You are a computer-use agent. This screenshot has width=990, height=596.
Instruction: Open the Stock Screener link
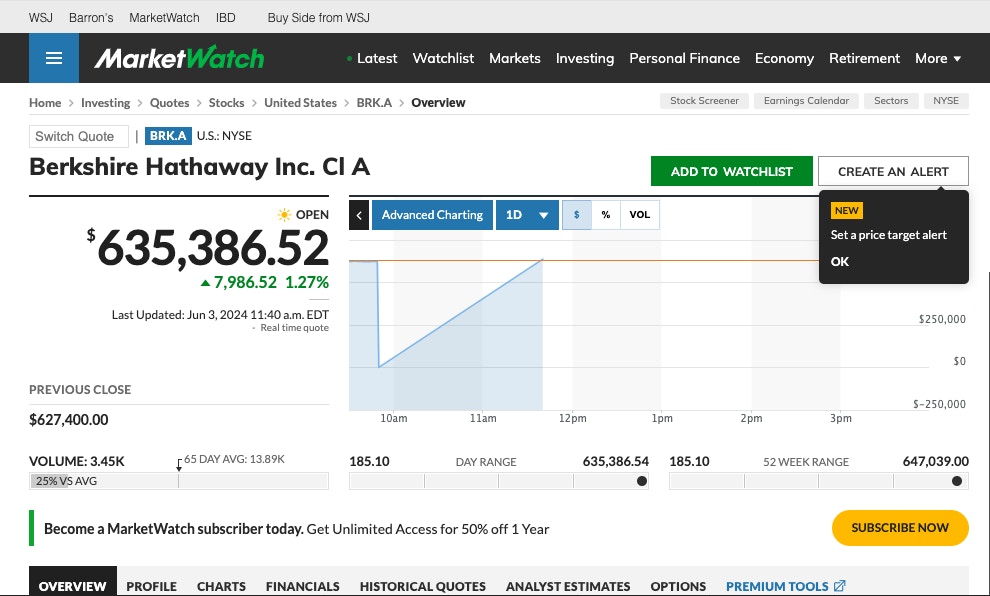pos(704,101)
